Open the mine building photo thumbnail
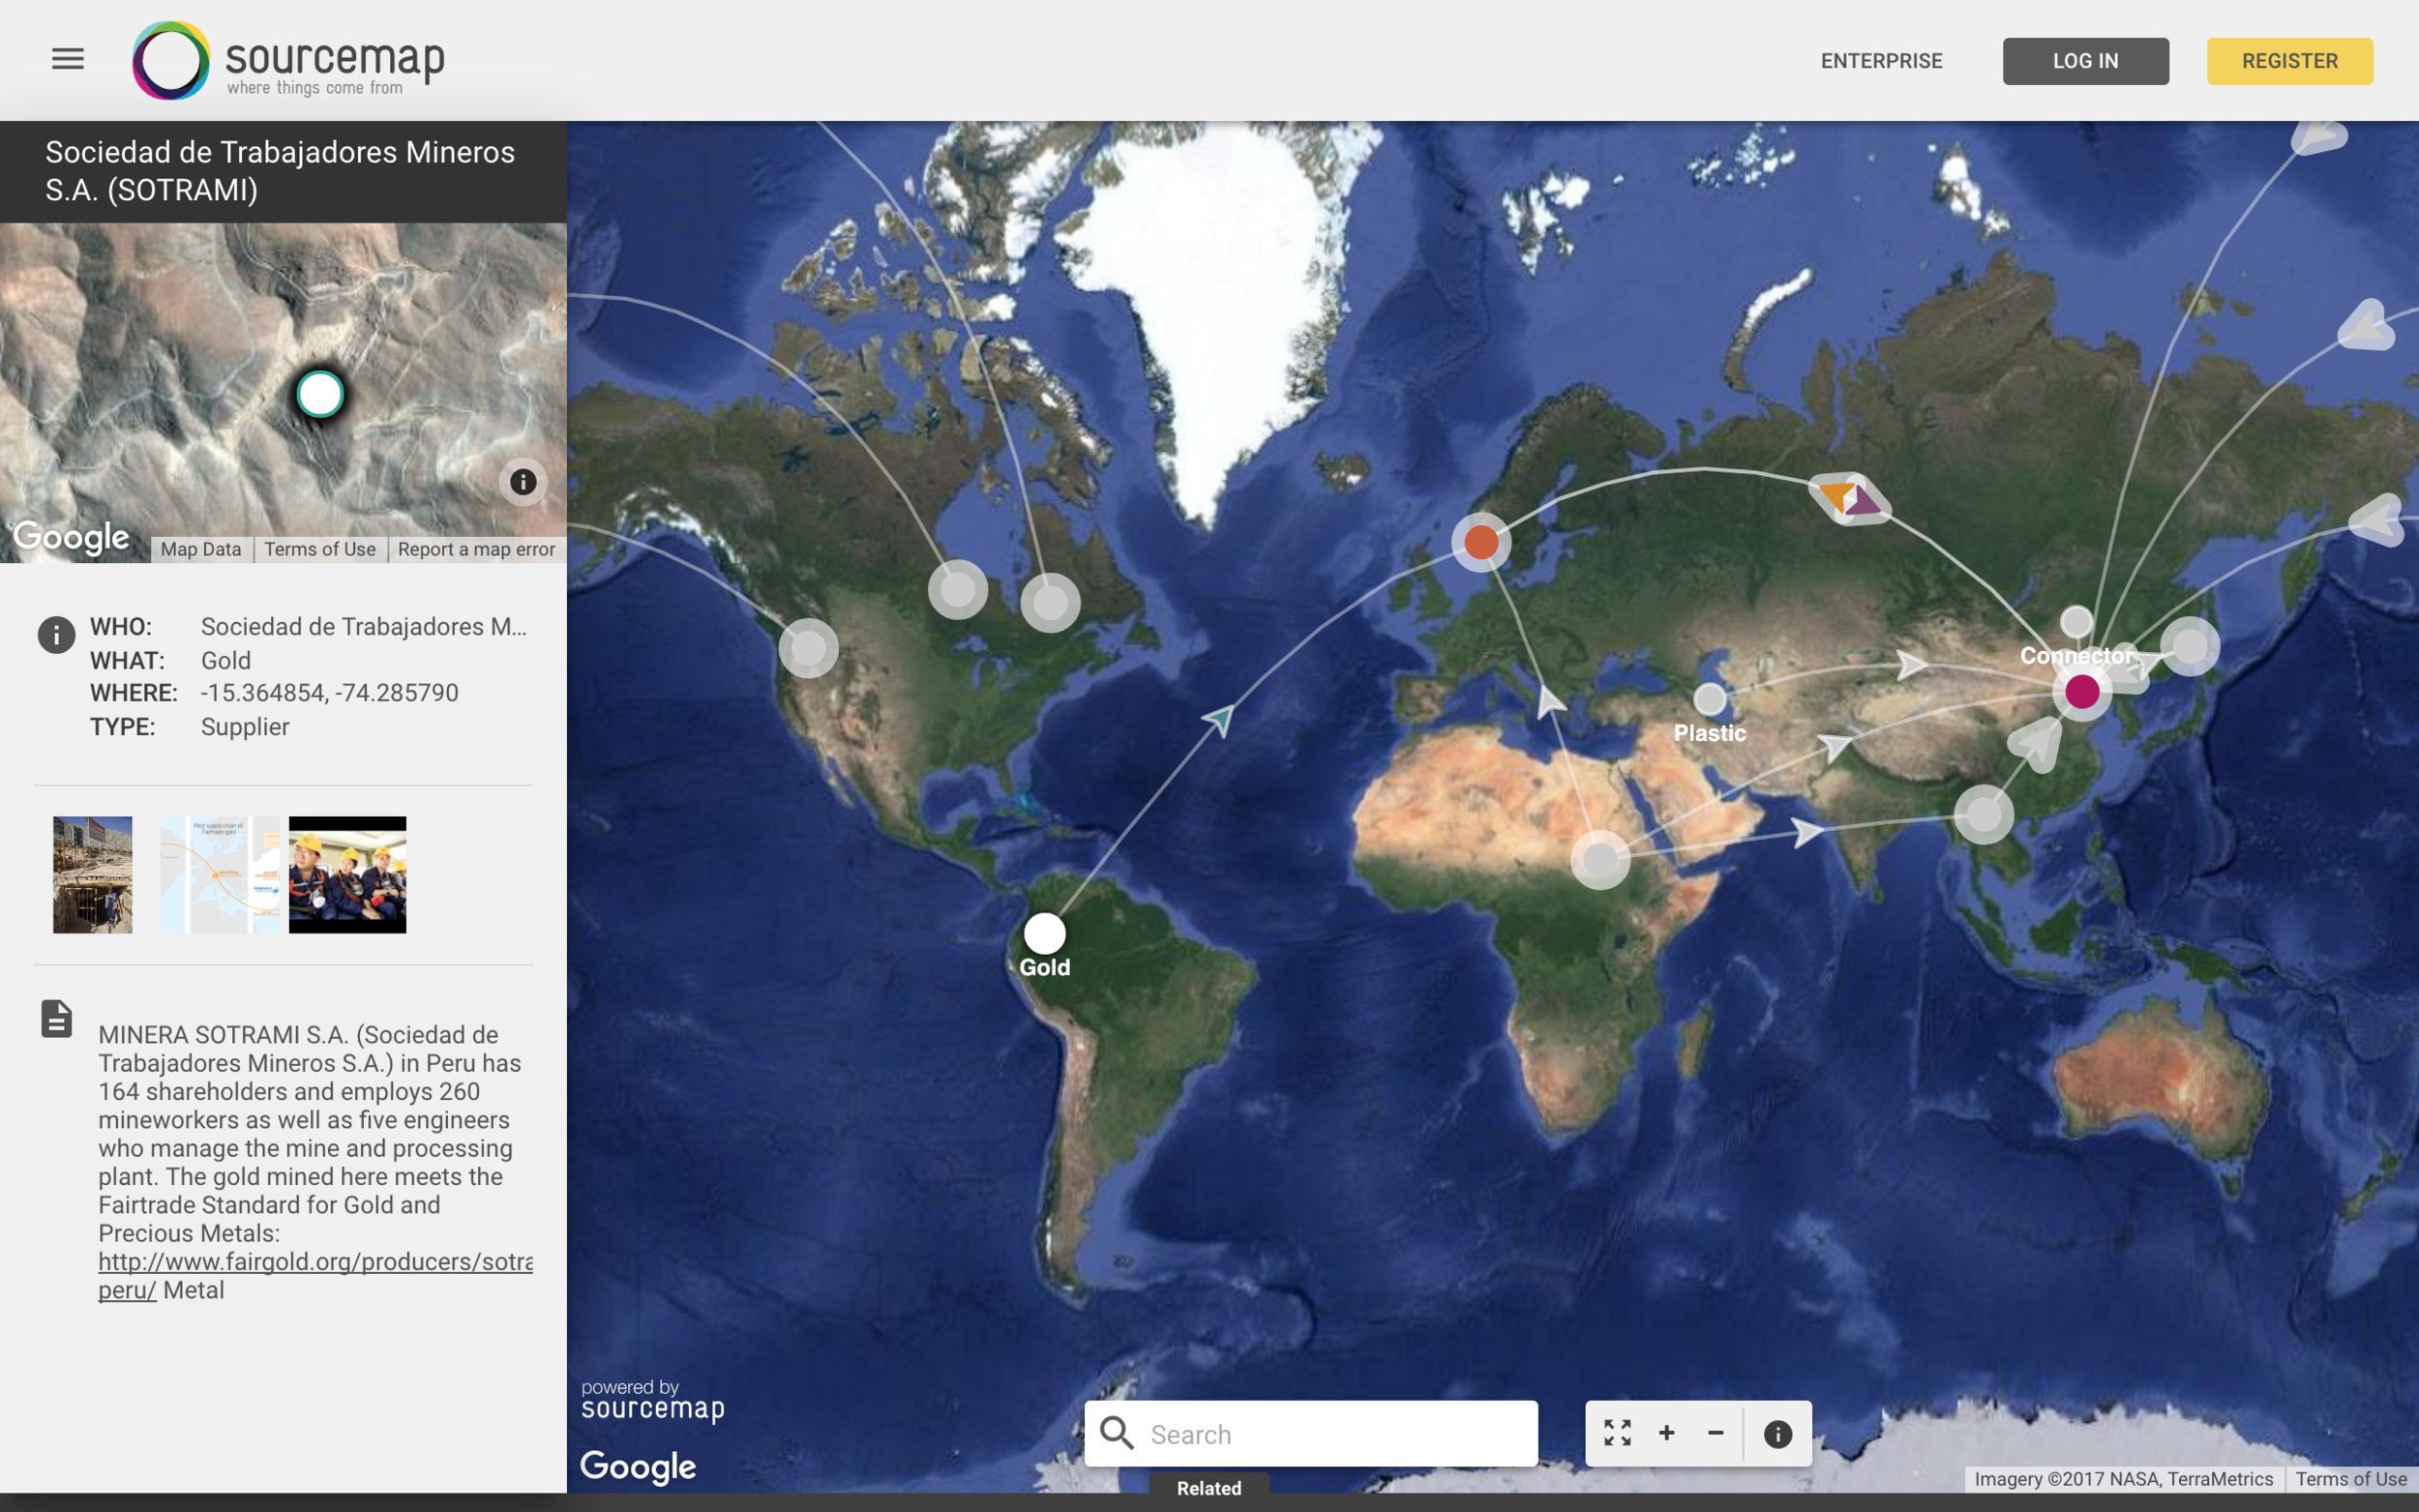This screenshot has height=1512, width=2419. coord(93,874)
